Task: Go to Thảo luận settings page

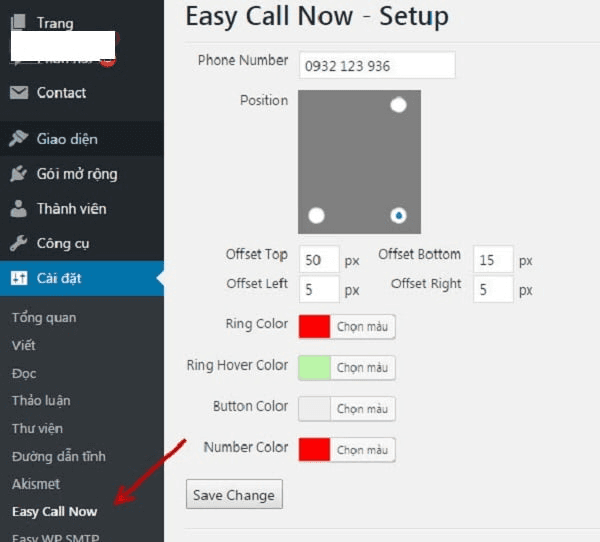Action: [x=41, y=401]
